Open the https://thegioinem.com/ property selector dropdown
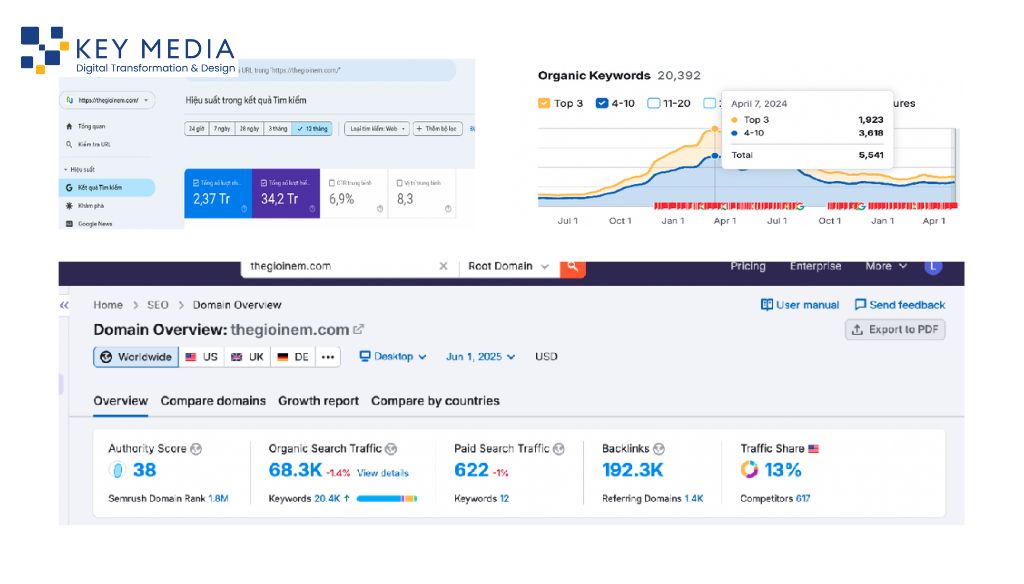Screen dimensions: 1024x584 pos(108,100)
